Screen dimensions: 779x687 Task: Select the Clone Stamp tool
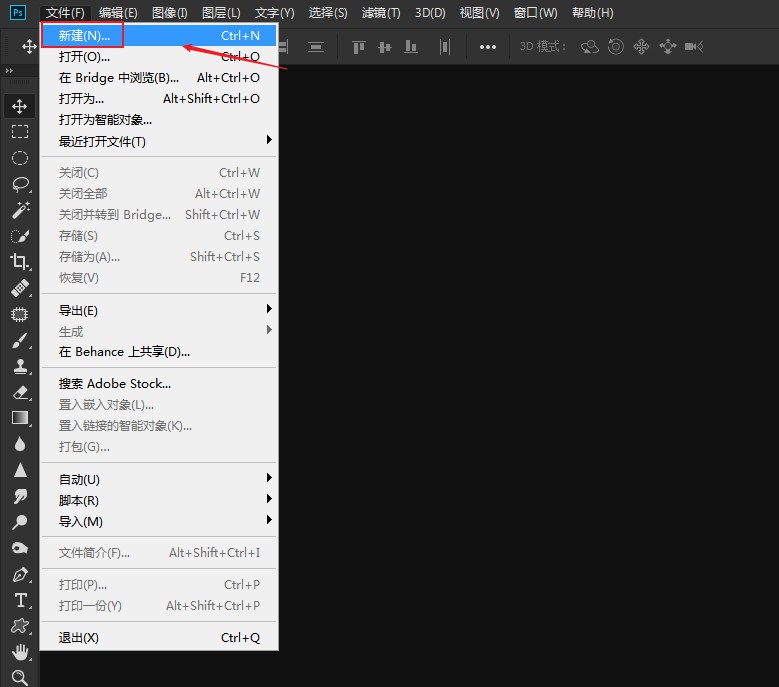pyautogui.click(x=20, y=367)
